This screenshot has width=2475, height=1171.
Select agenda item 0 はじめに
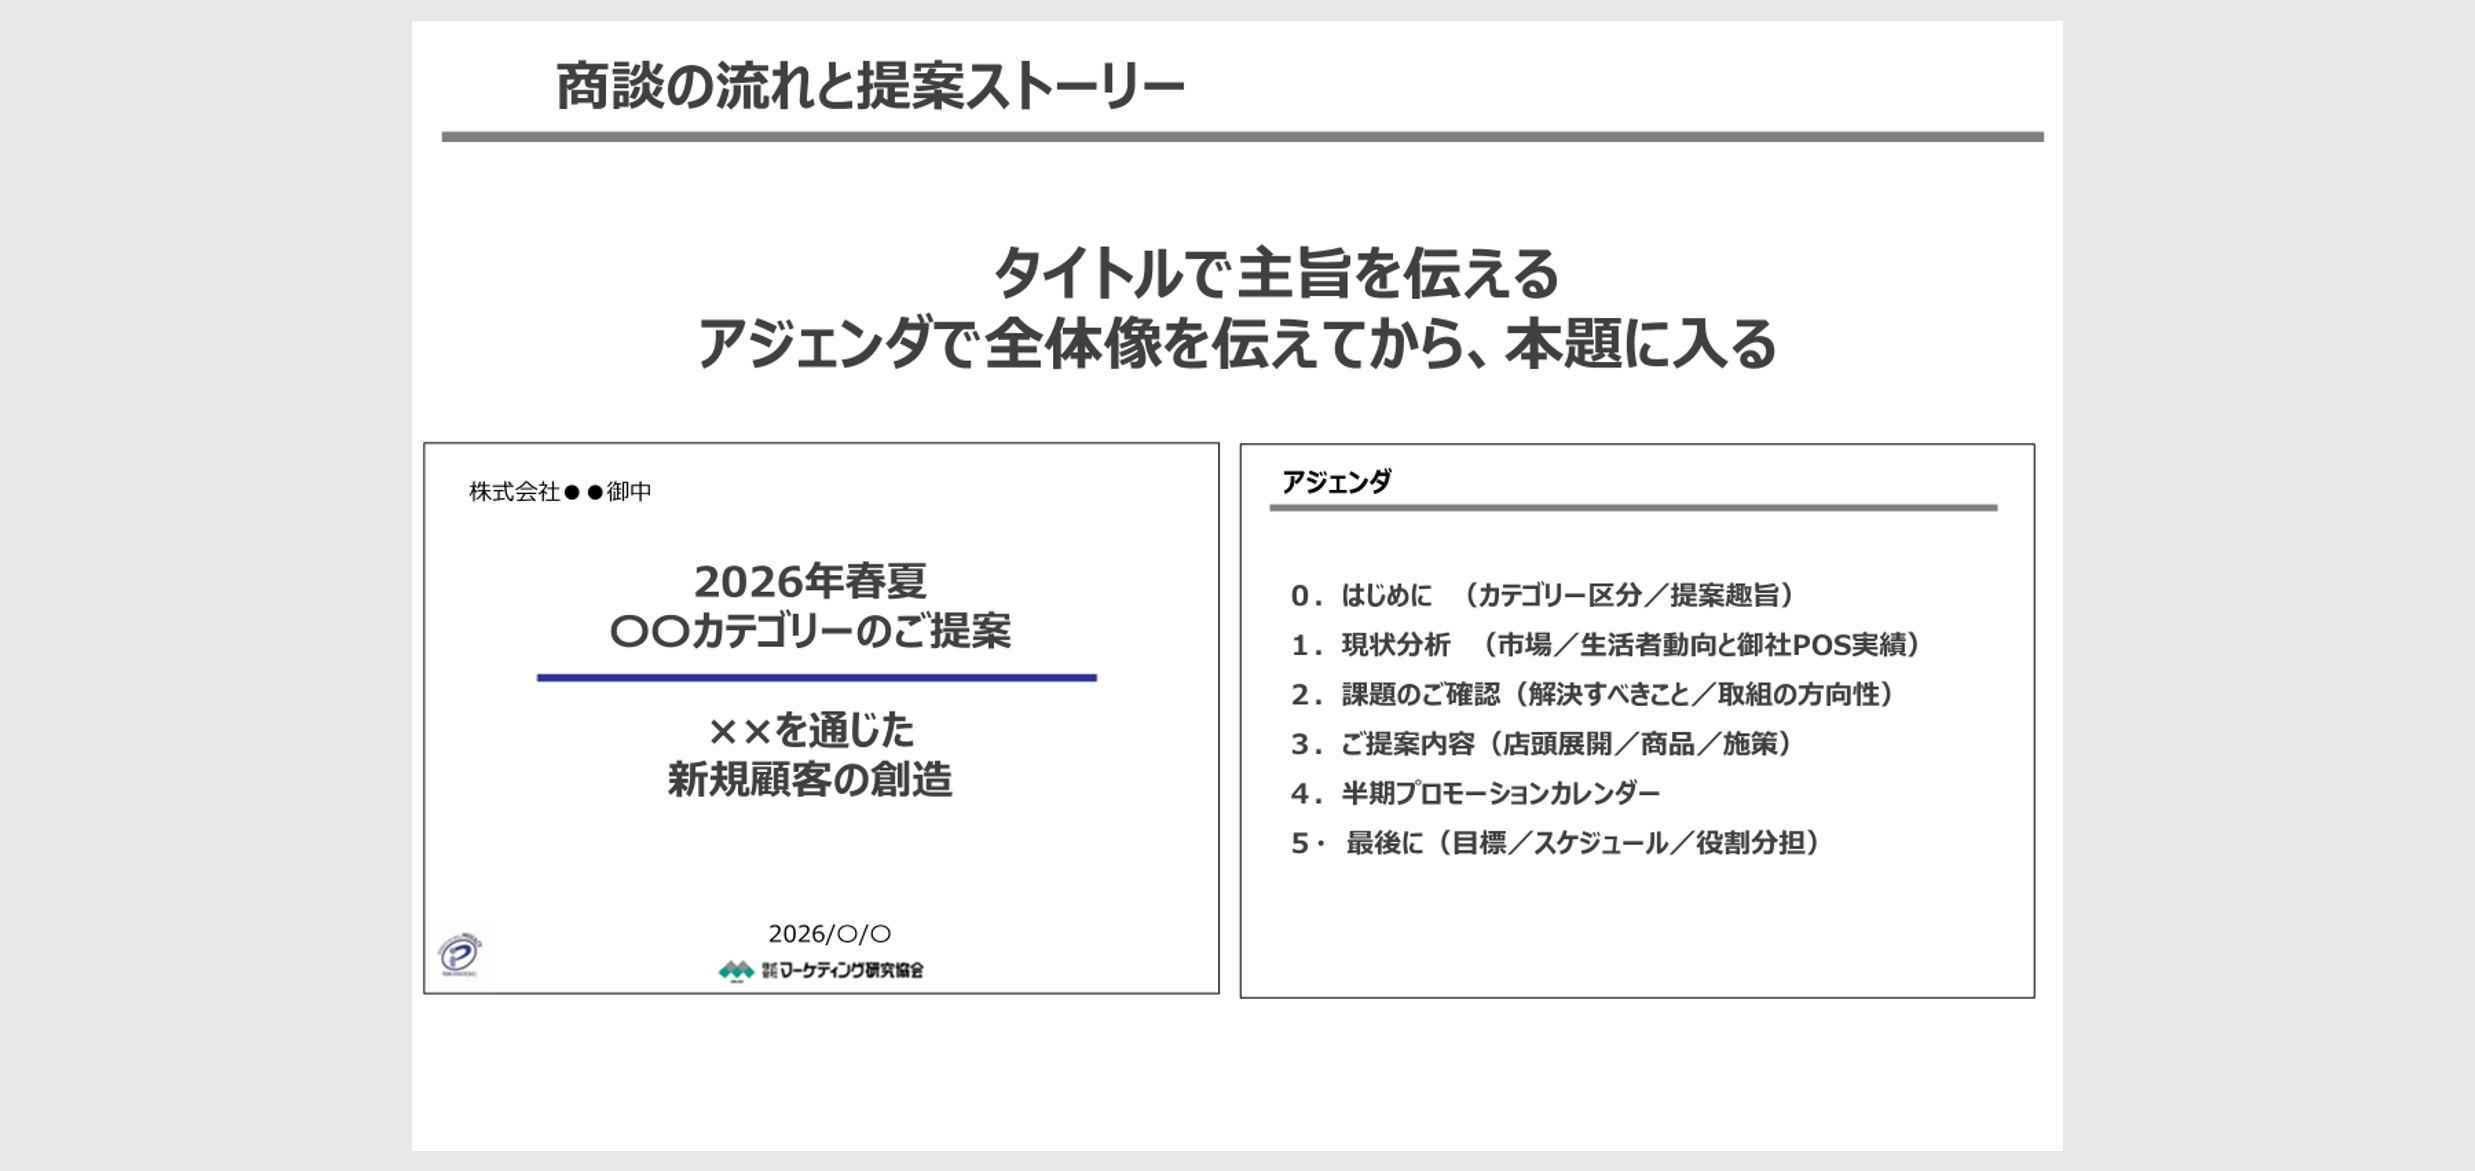[x=1542, y=595]
